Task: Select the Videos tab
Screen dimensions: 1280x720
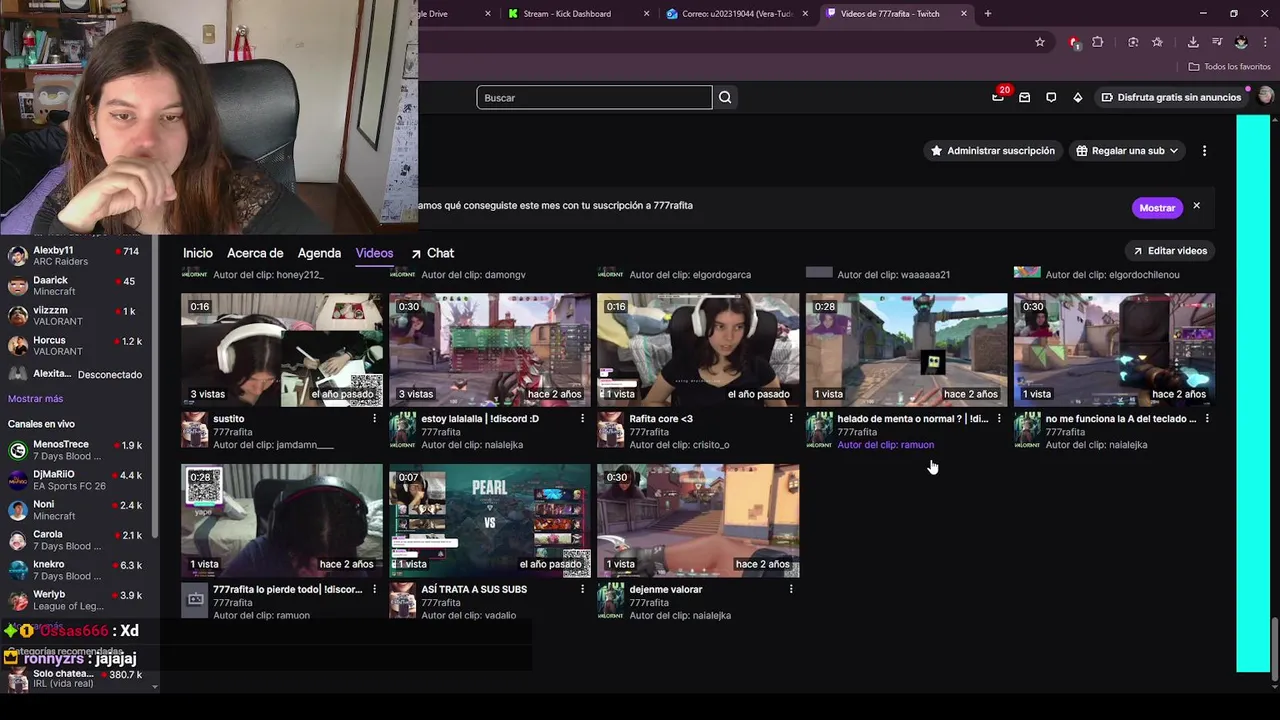Action: [374, 253]
